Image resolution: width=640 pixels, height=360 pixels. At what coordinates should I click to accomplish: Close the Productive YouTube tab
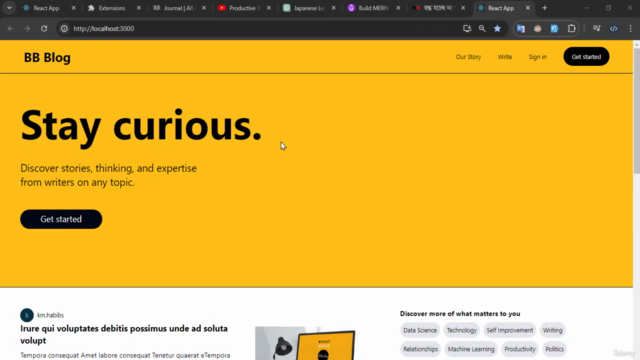[x=269, y=8]
